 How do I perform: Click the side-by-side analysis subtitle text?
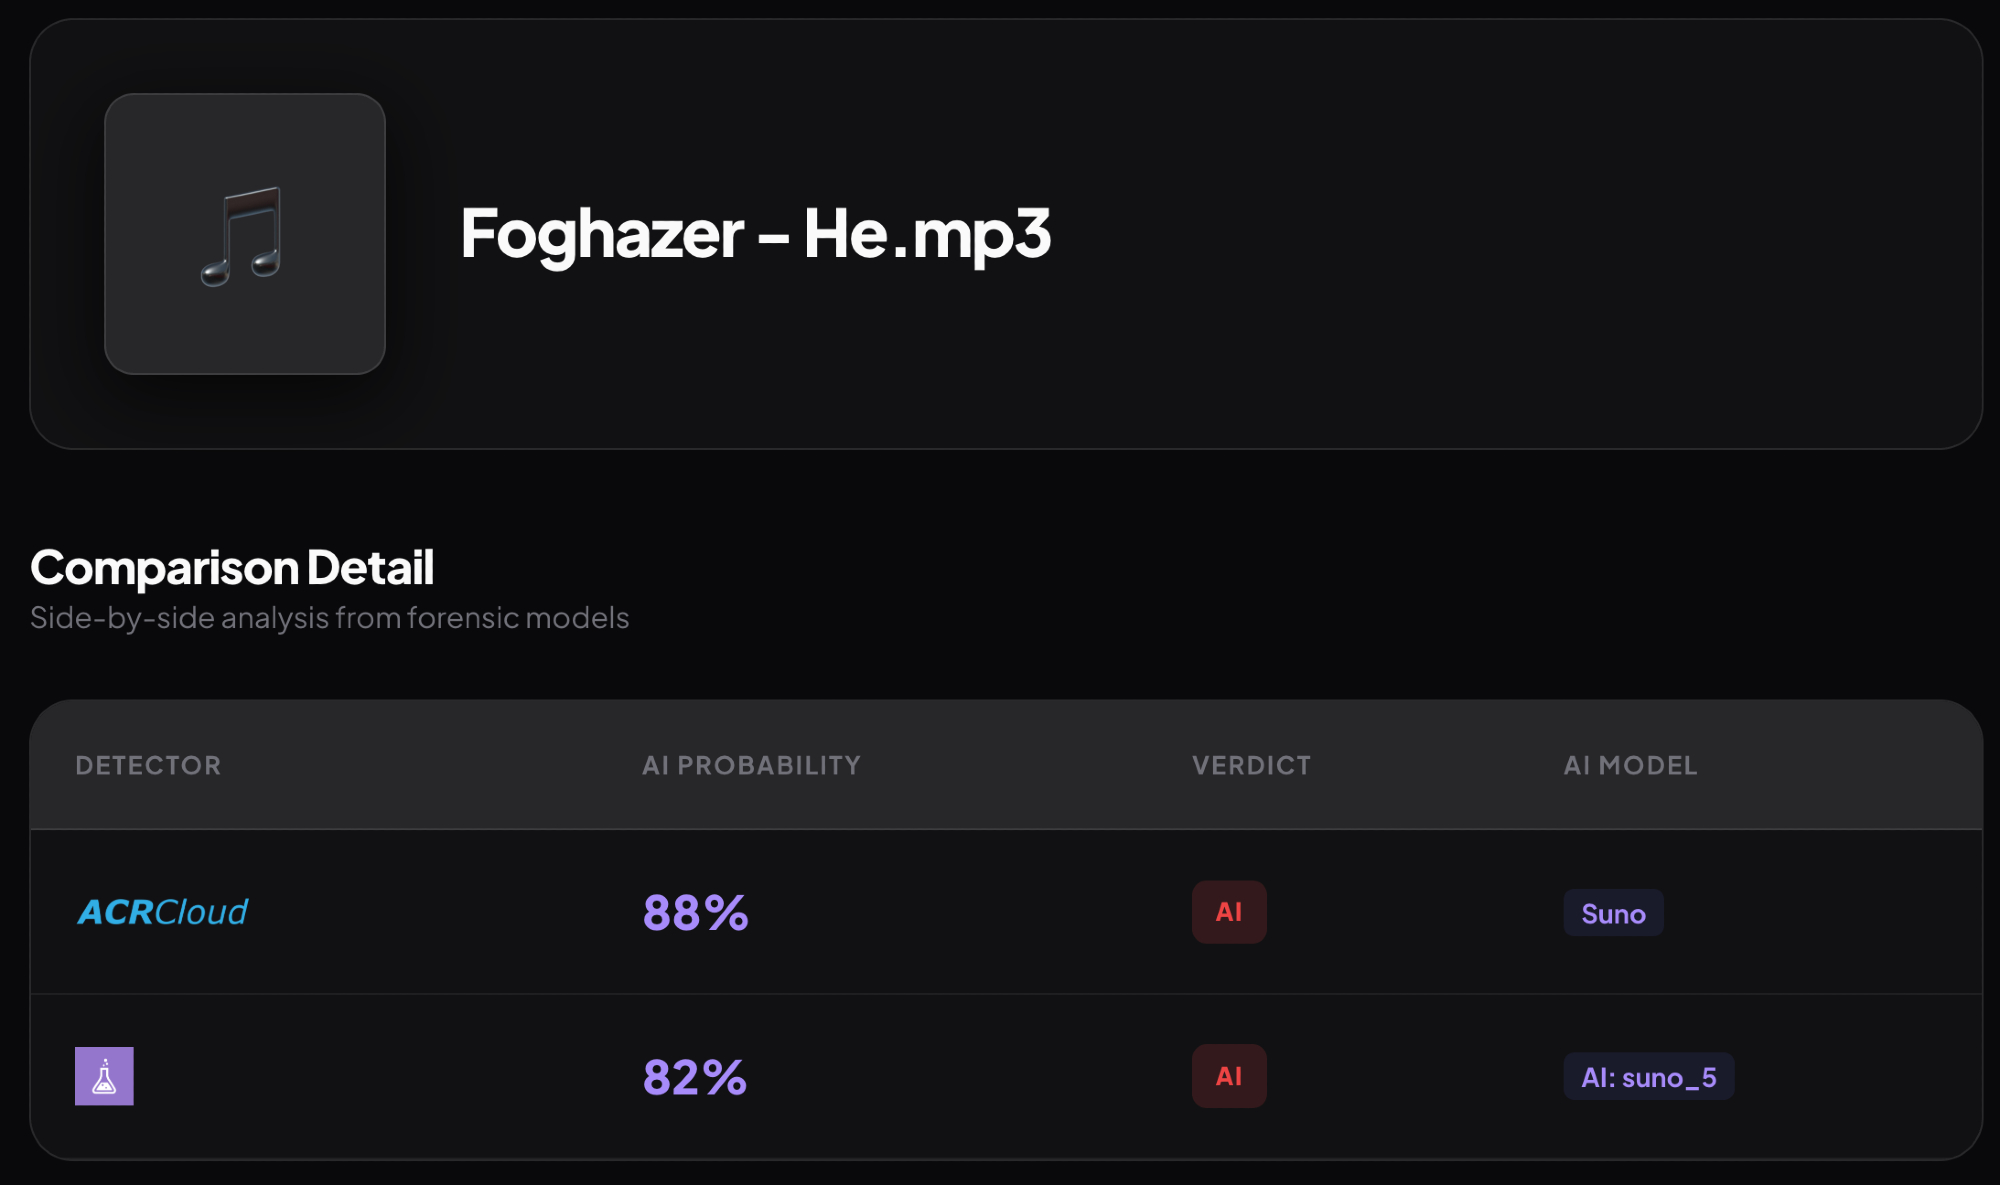click(329, 618)
